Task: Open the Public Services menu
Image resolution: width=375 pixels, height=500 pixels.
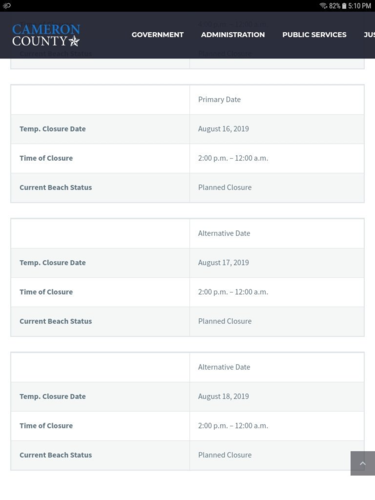Action: (314, 35)
